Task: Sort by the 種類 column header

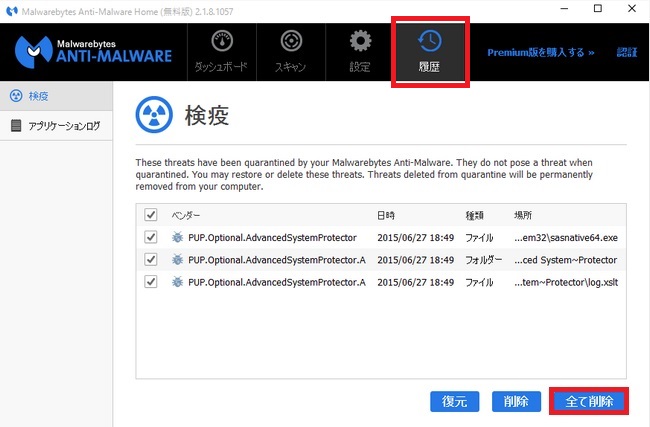Action: [475, 215]
